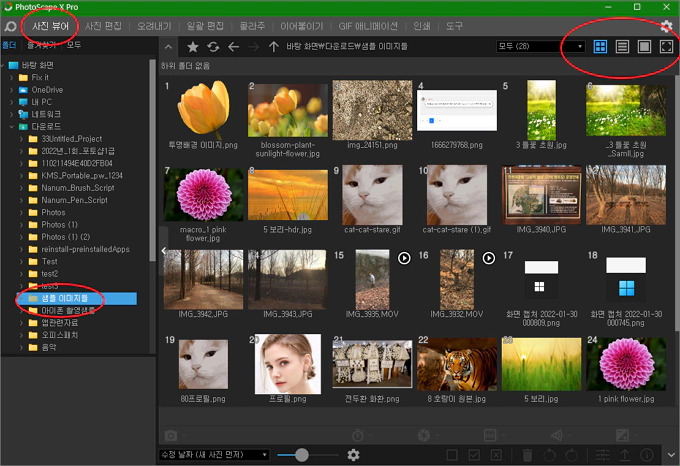Select the 오피스패치 folder

click(x=59, y=335)
